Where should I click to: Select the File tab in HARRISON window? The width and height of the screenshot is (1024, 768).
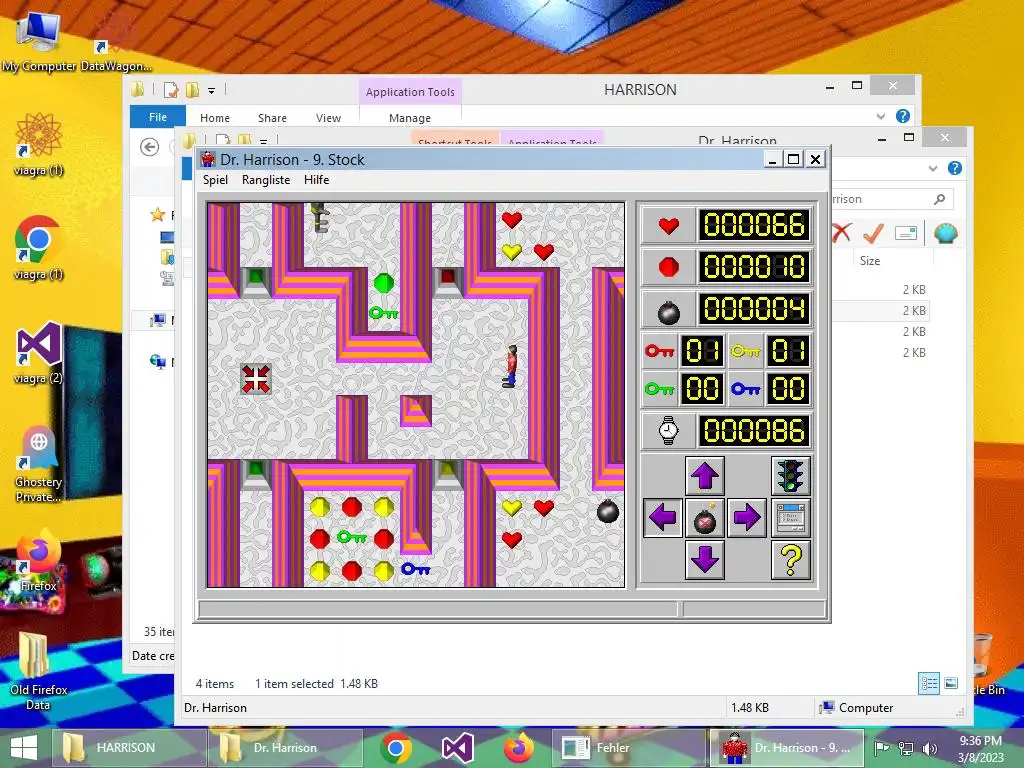[x=157, y=117]
